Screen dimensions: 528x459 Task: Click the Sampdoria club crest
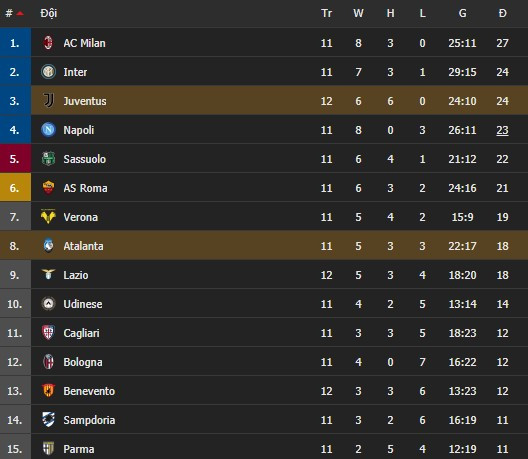[x=48, y=420]
